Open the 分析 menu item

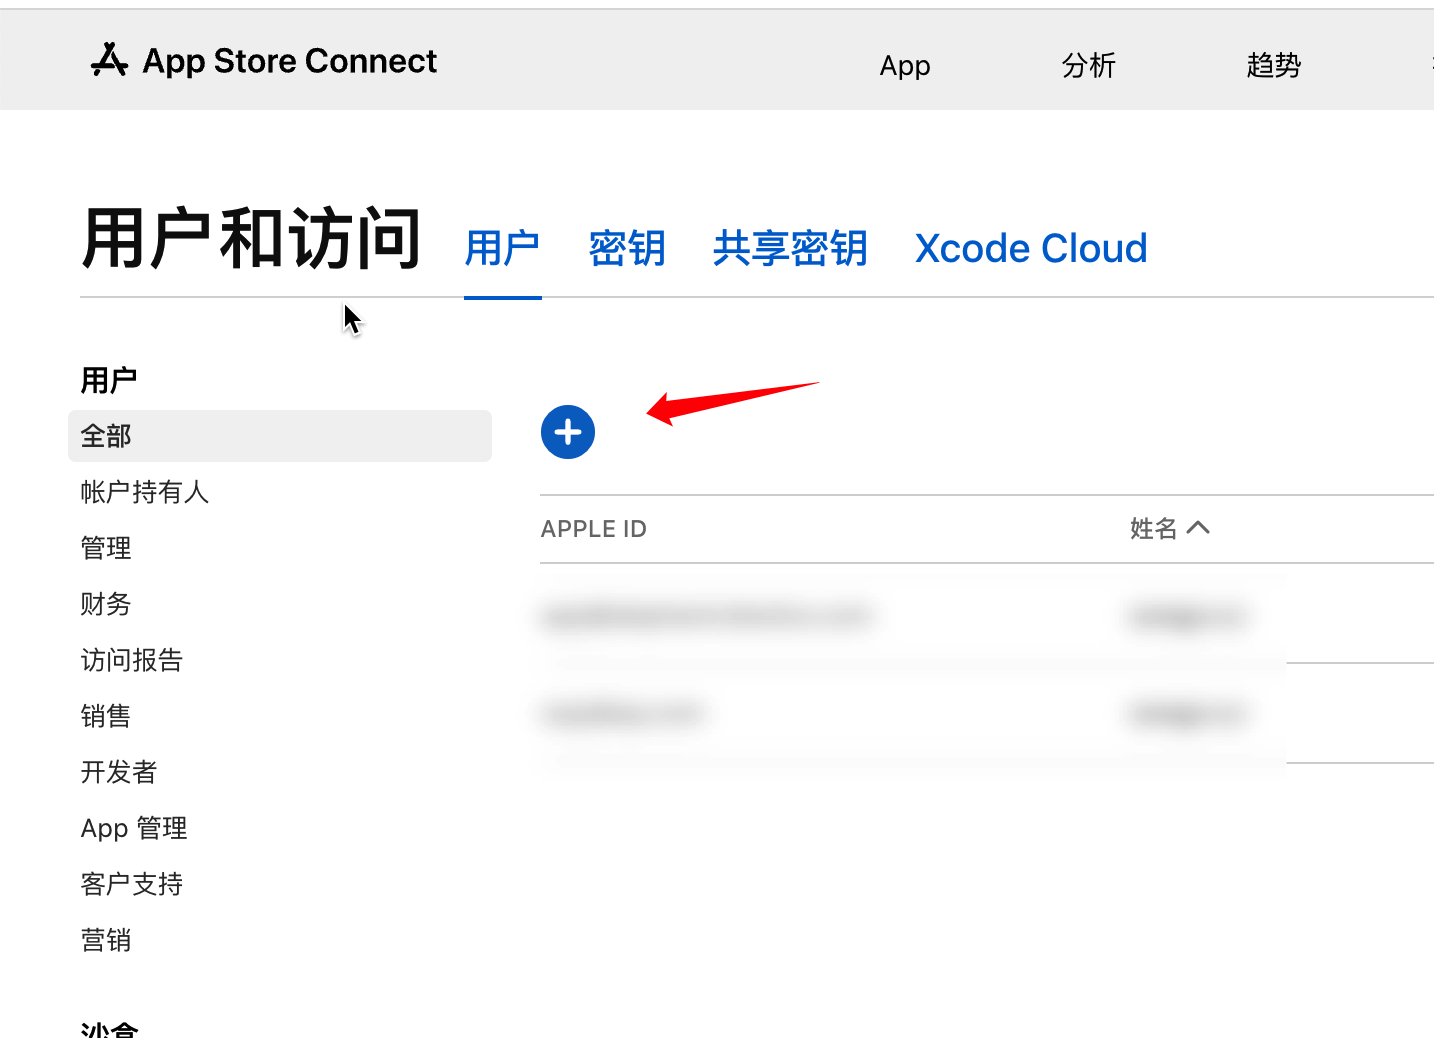(x=1088, y=66)
